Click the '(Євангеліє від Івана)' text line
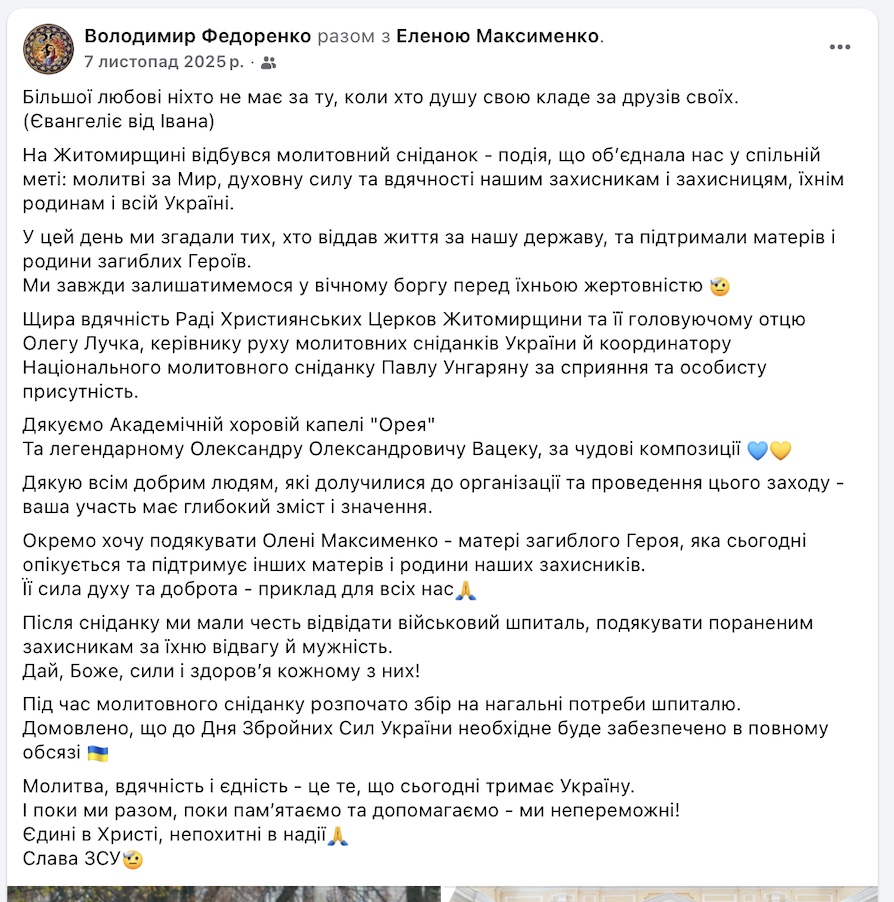 coord(119,121)
